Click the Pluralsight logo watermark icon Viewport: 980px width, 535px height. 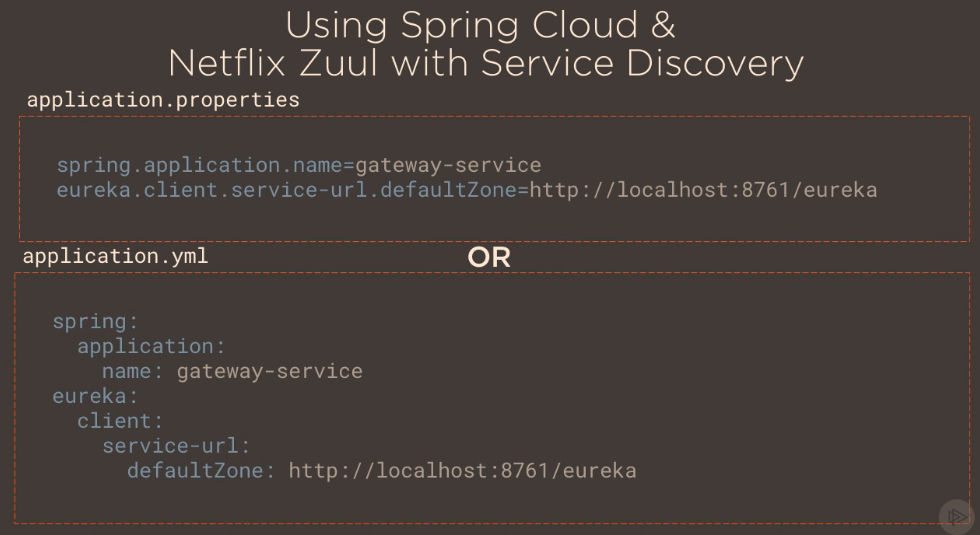coord(957,516)
